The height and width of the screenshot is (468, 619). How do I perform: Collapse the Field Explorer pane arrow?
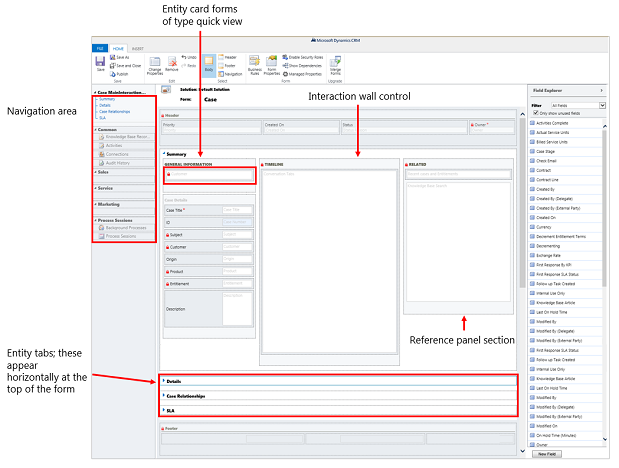(601, 90)
